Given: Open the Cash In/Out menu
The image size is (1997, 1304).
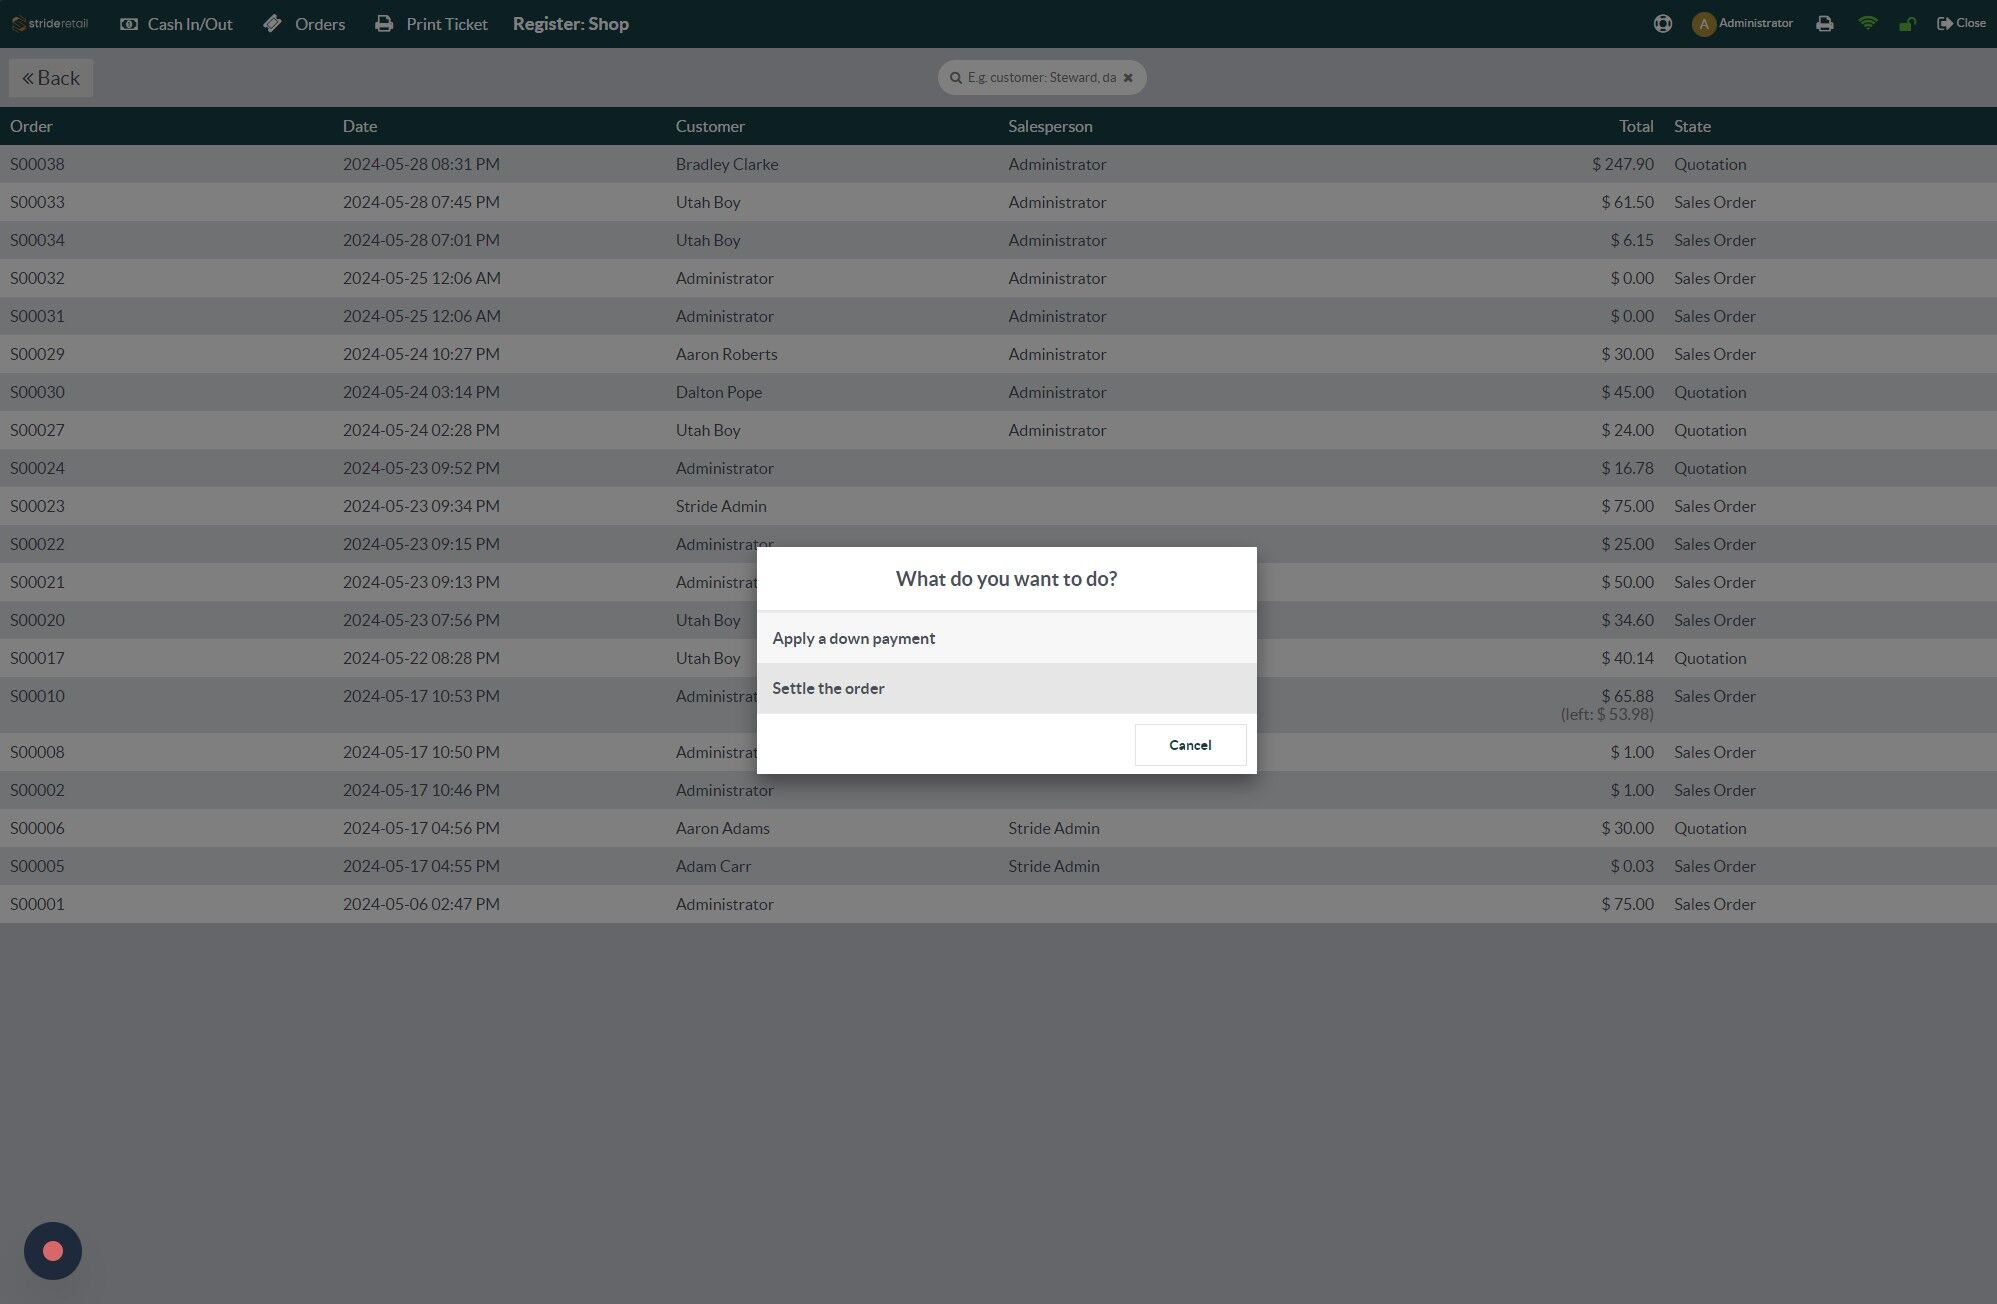Looking at the screenshot, I should point(176,24).
